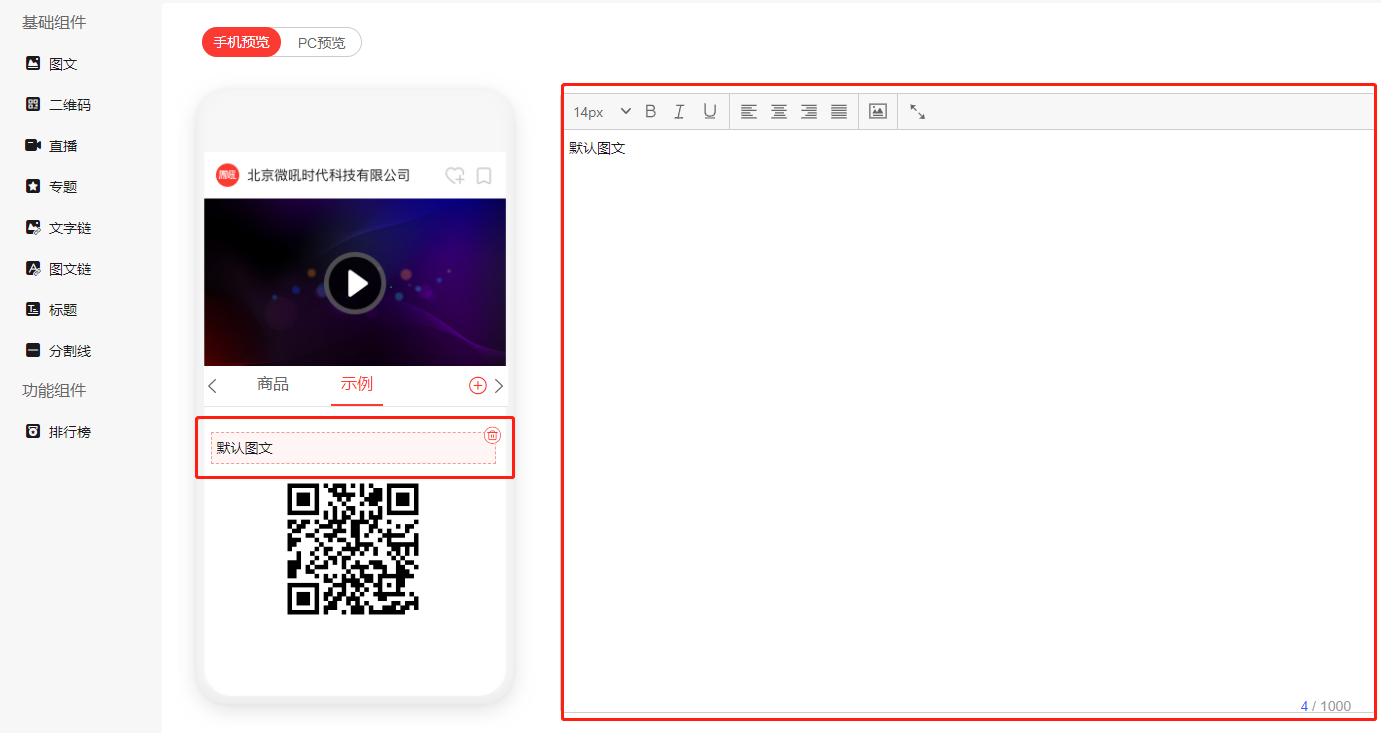
Task: Click 北京微吼时代科技有限公司 company name
Action: pos(329,175)
